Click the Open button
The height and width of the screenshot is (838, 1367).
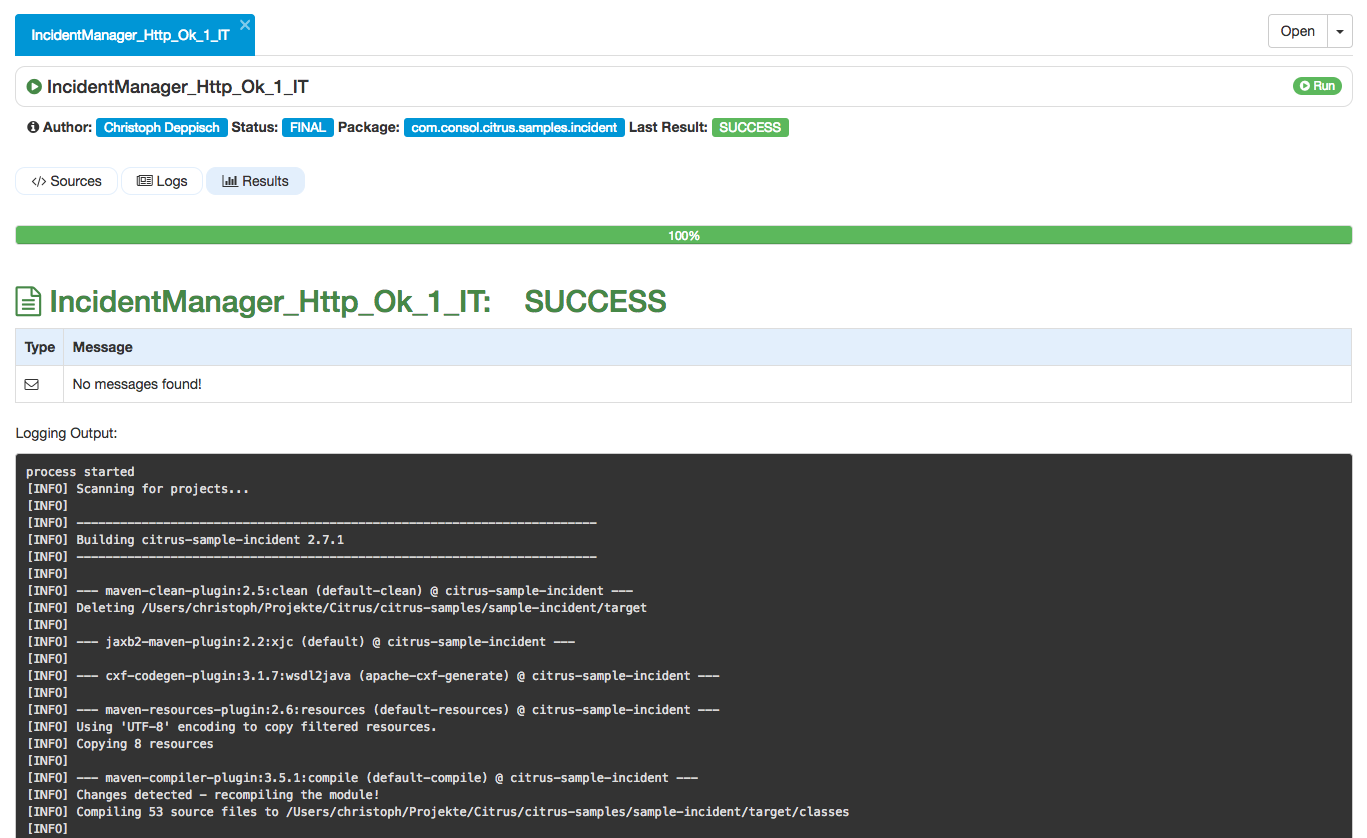pyautogui.click(x=1297, y=31)
